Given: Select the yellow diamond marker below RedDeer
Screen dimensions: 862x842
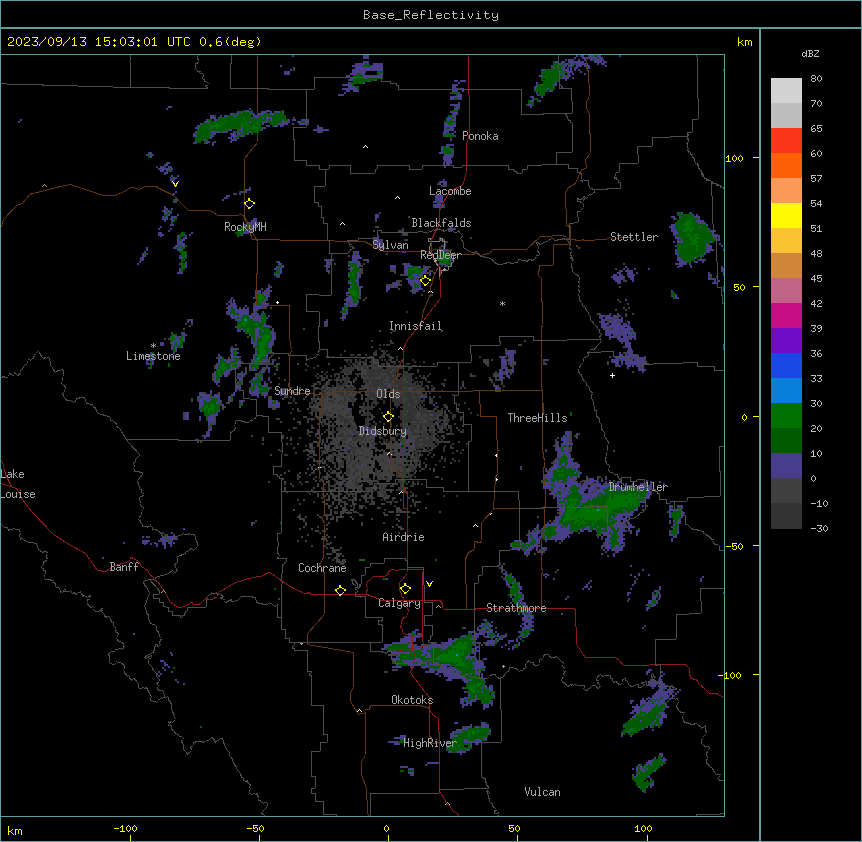Looking at the screenshot, I should point(425,281).
